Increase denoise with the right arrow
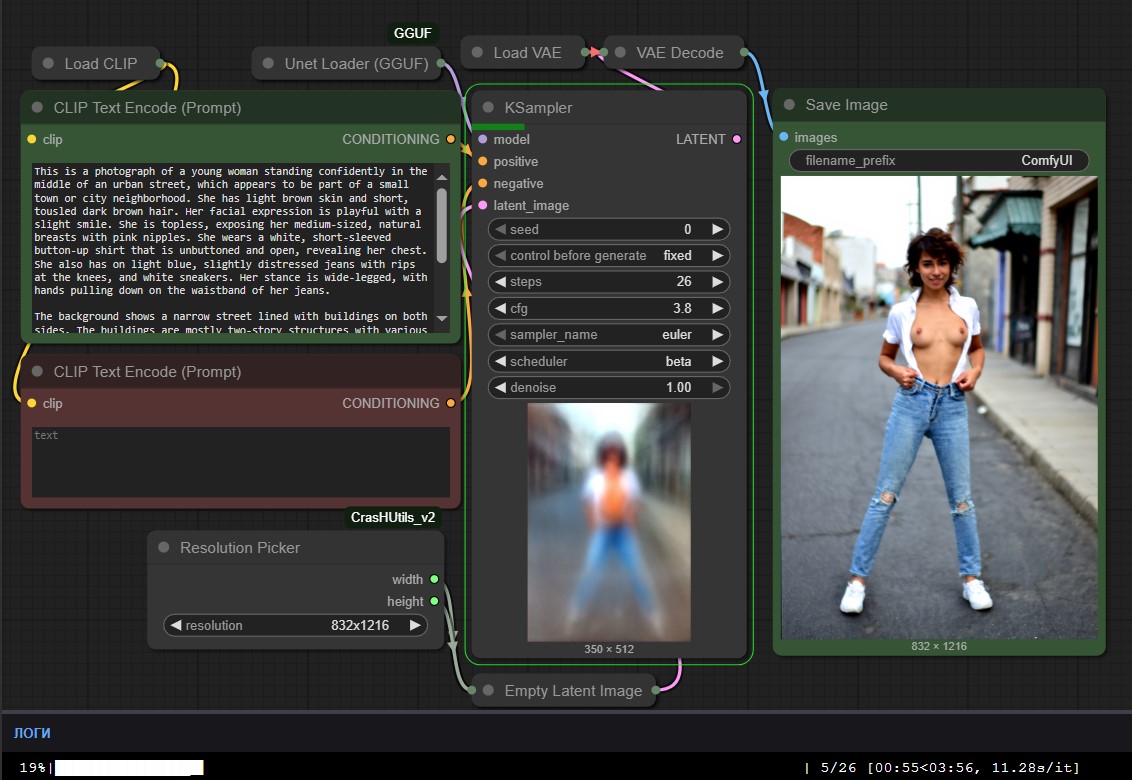1132x780 pixels. click(x=717, y=387)
